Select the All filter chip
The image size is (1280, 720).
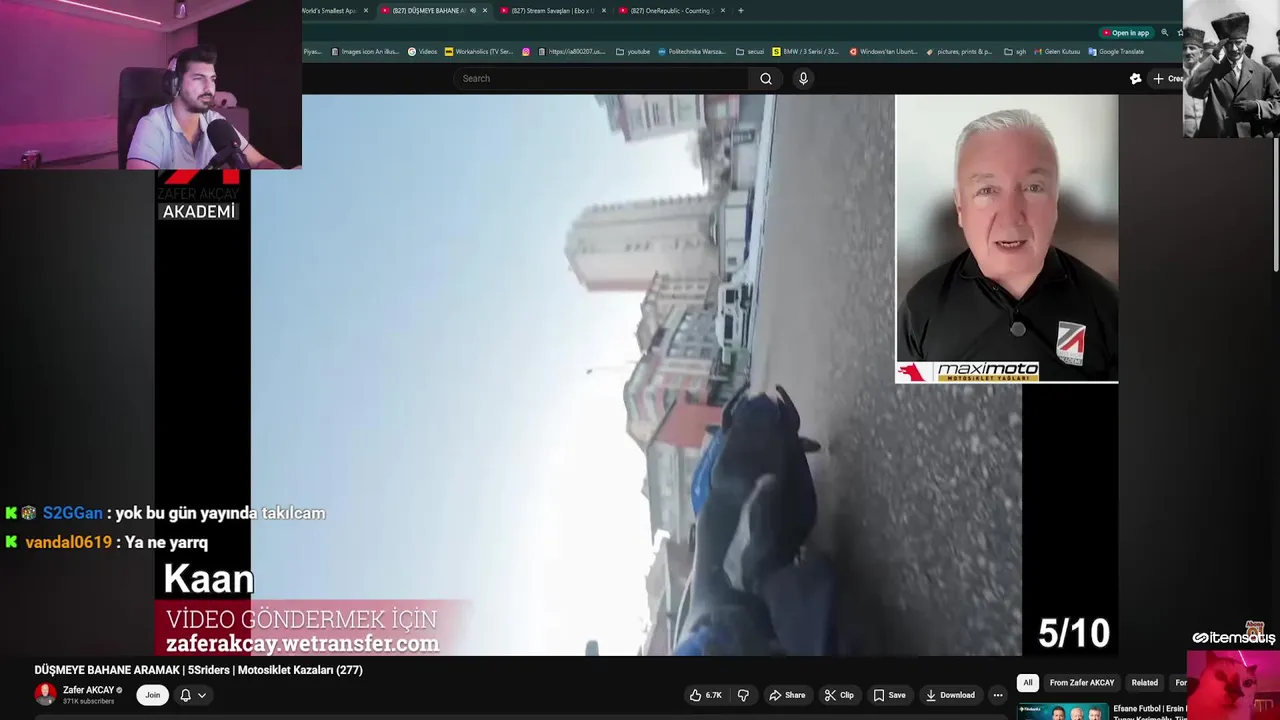pyautogui.click(x=1028, y=683)
